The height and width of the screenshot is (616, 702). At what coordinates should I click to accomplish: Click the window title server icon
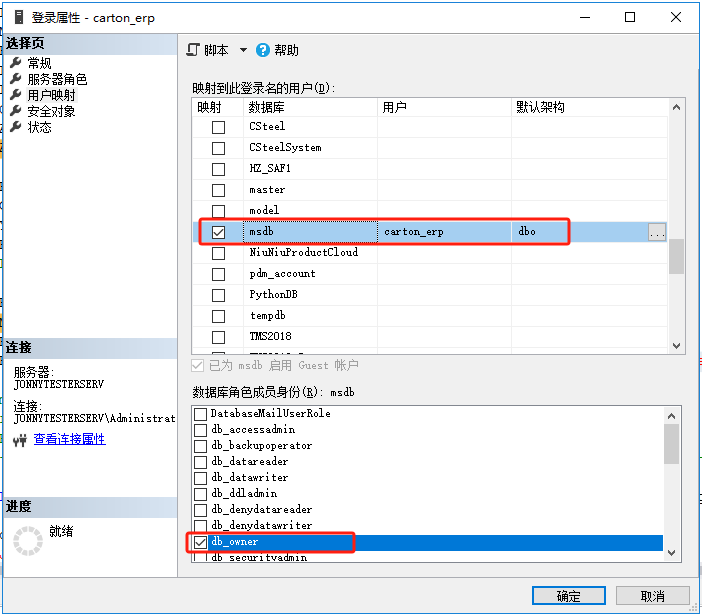coord(18,17)
